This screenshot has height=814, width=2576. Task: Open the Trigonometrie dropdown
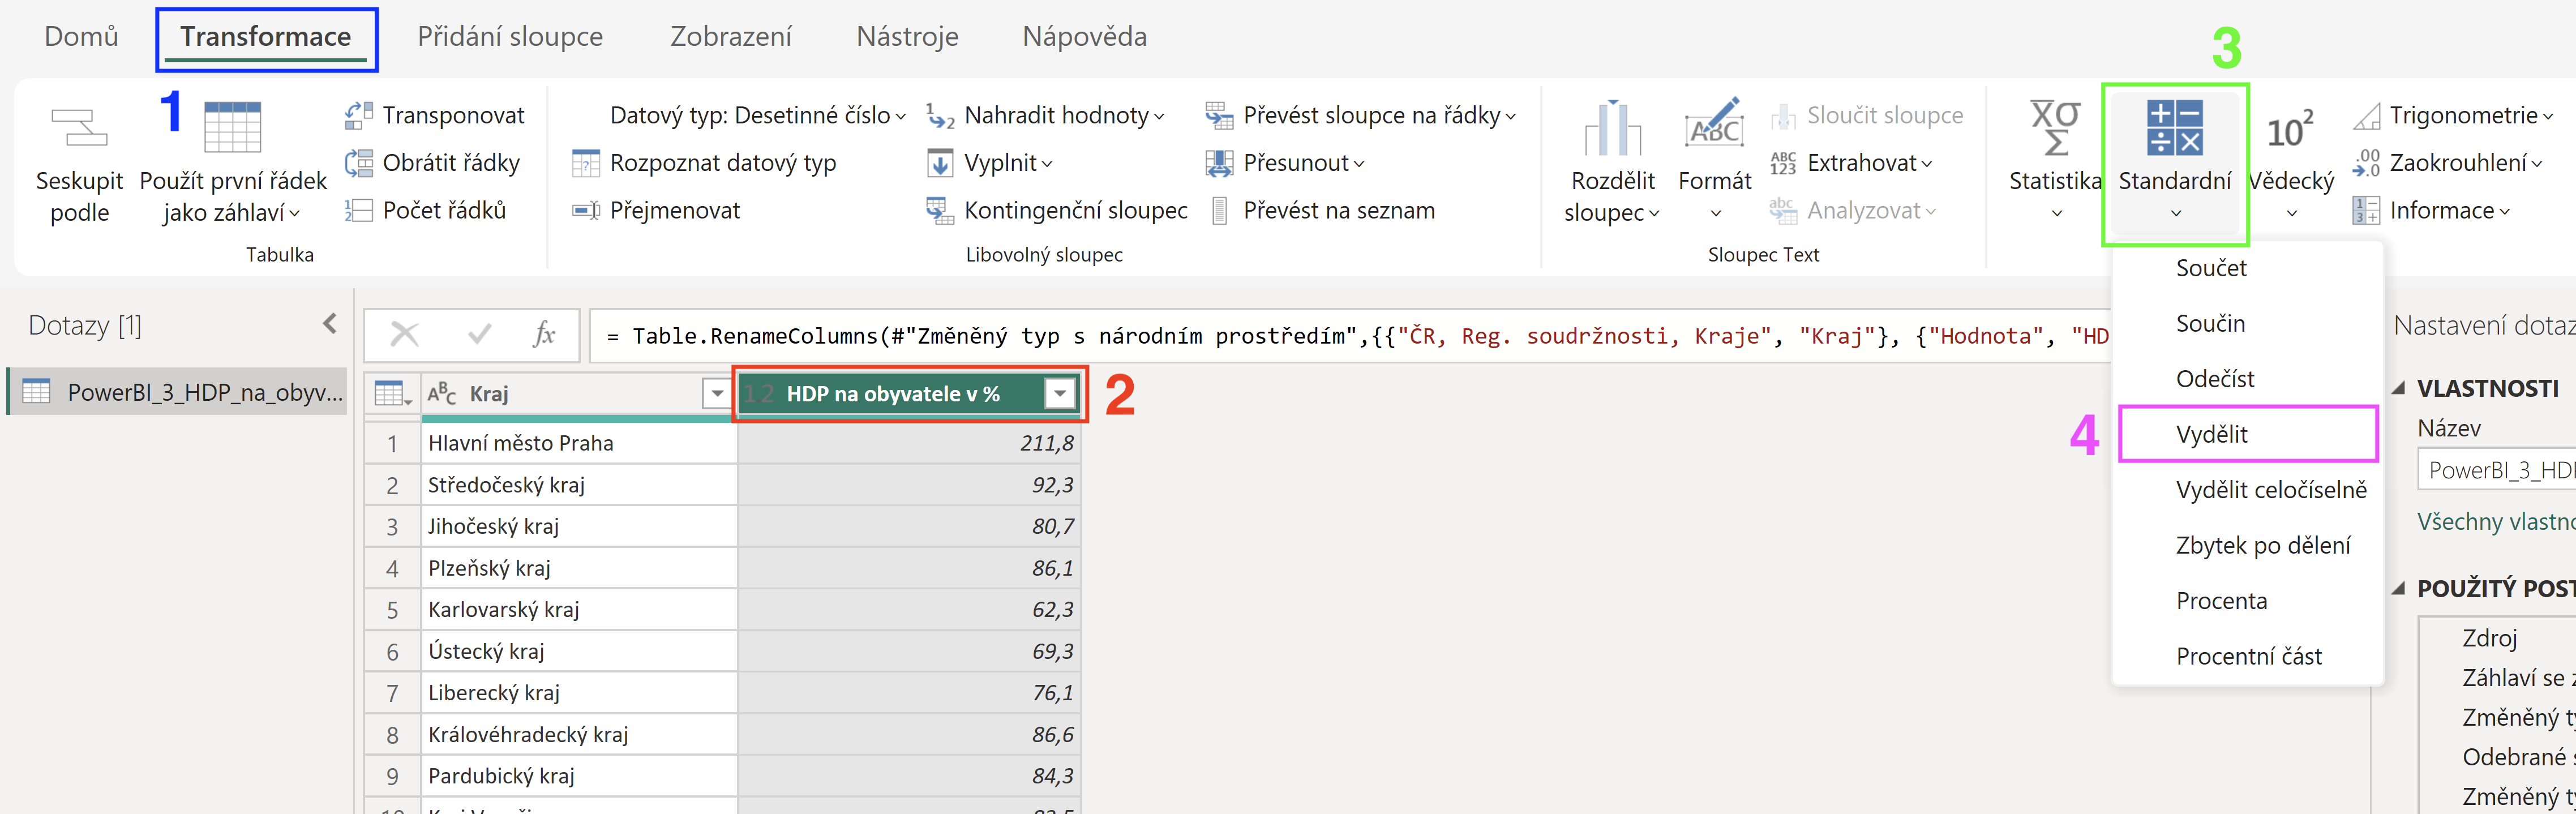(x=2453, y=115)
